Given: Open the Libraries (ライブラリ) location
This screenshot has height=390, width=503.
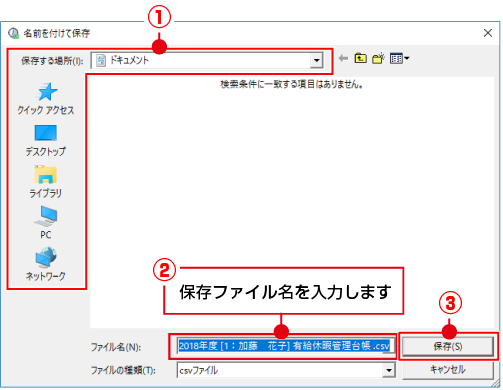Looking at the screenshot, I should [x=46, y=182].
